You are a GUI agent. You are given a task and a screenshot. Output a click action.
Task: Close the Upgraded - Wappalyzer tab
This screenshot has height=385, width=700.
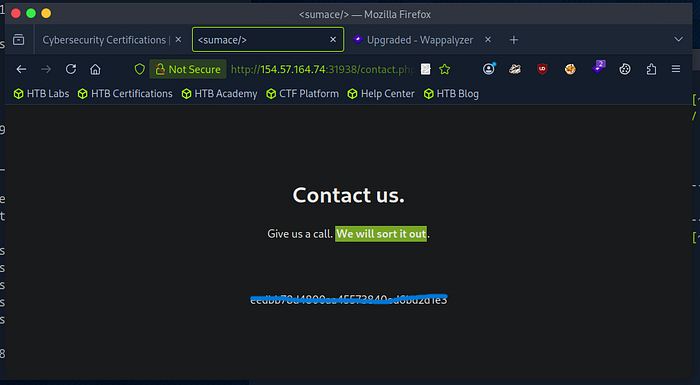tap(488, 40)
